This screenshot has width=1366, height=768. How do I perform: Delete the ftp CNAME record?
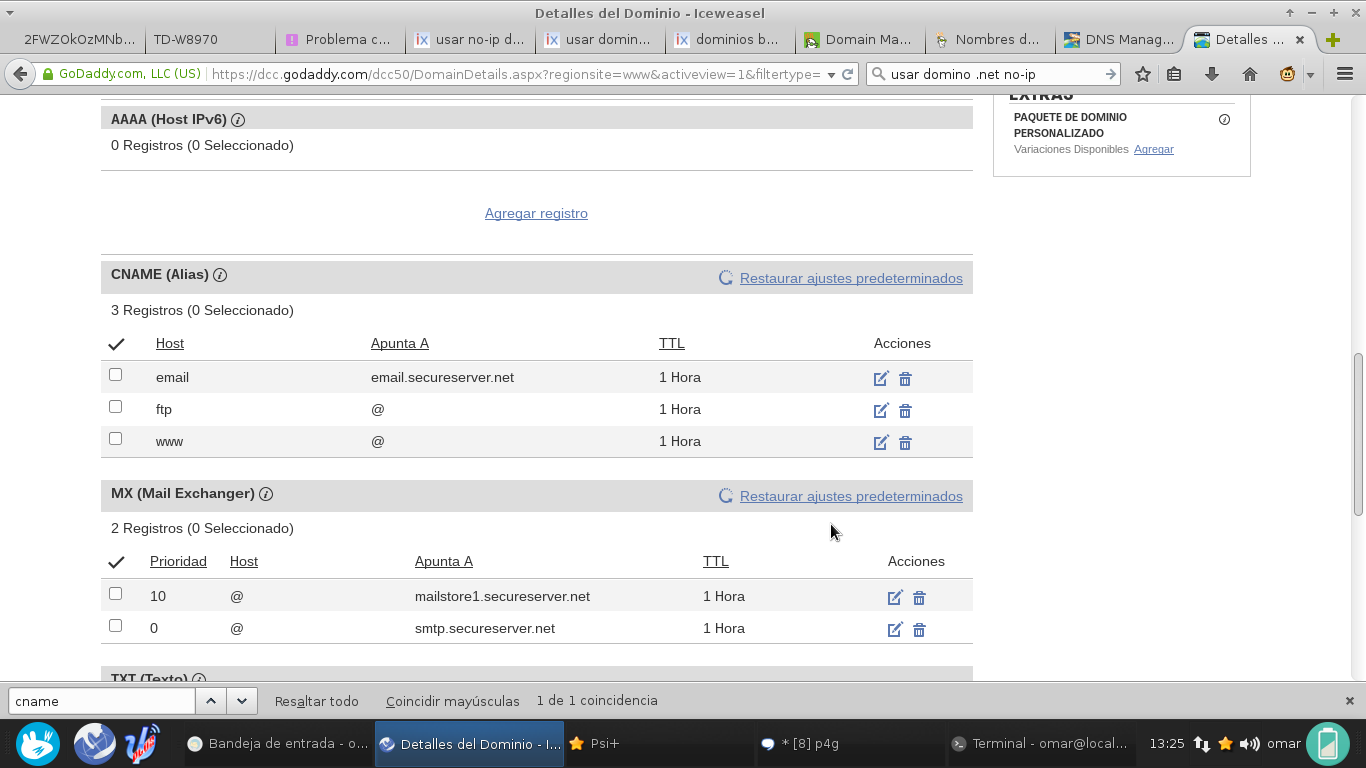coord(905,410)
